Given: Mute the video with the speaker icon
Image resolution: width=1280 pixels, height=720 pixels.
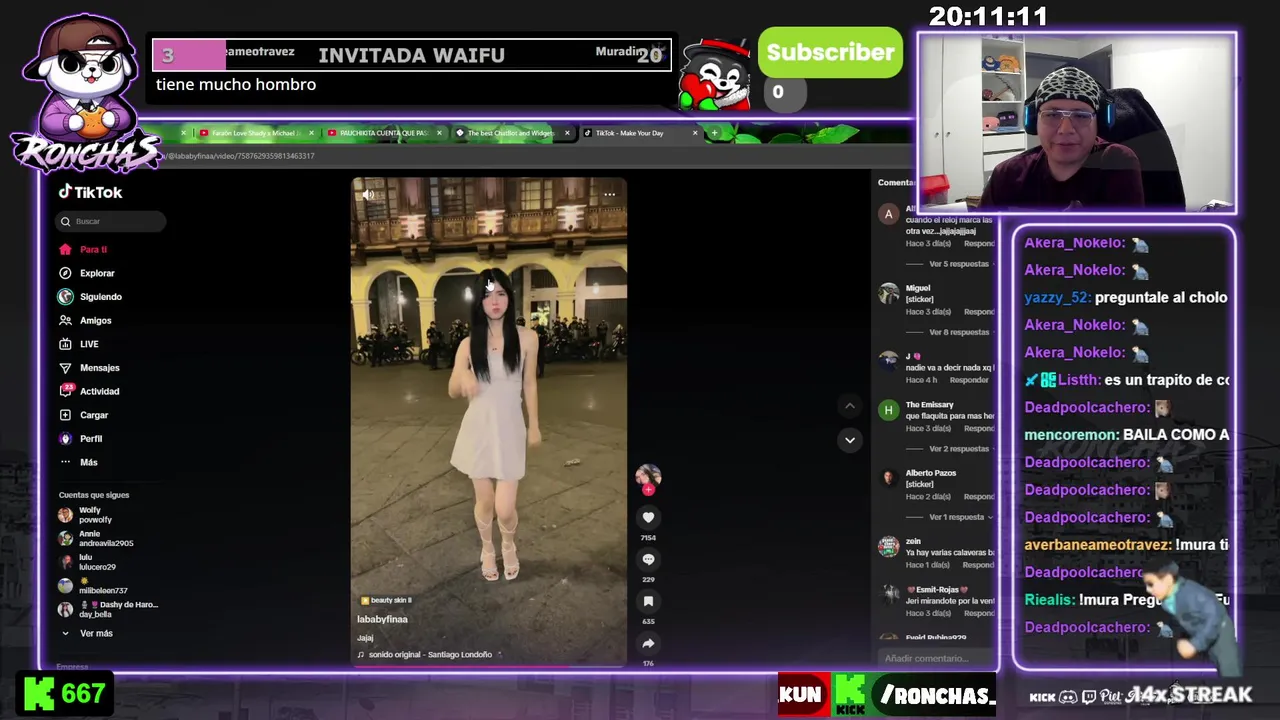Looking at the screenshot, I should (368, 195).
